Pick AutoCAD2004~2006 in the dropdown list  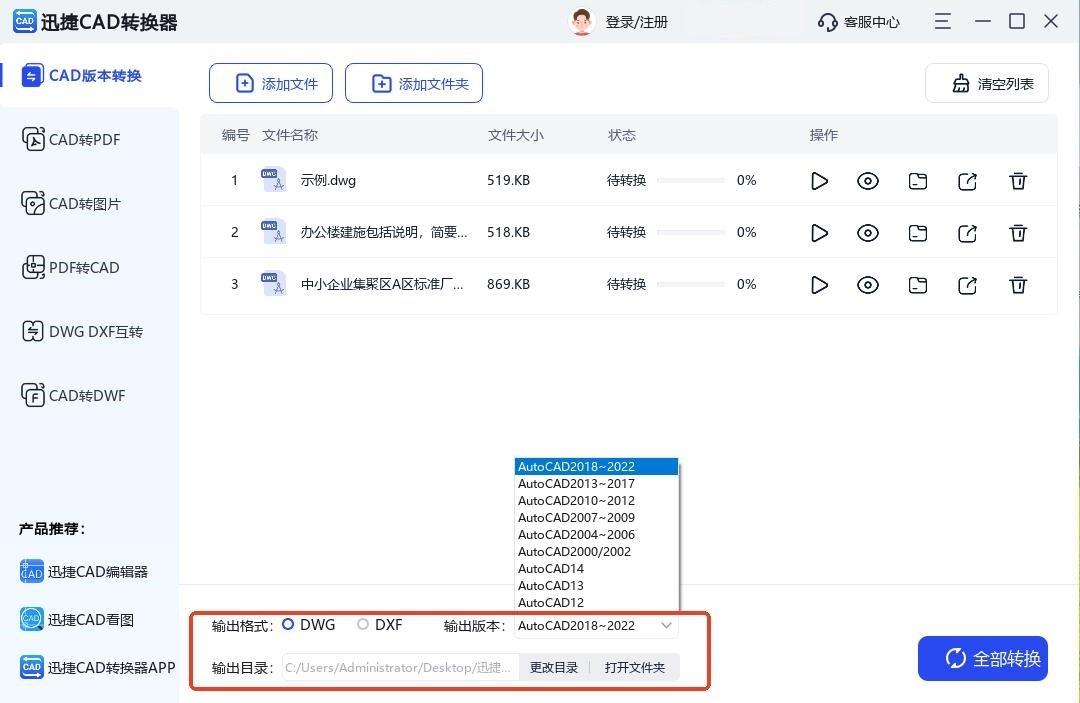576,535
